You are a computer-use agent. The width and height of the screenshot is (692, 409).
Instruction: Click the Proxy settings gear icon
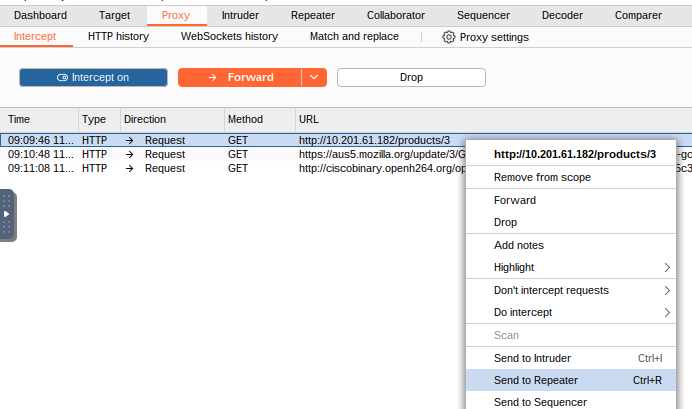(448, 37)
